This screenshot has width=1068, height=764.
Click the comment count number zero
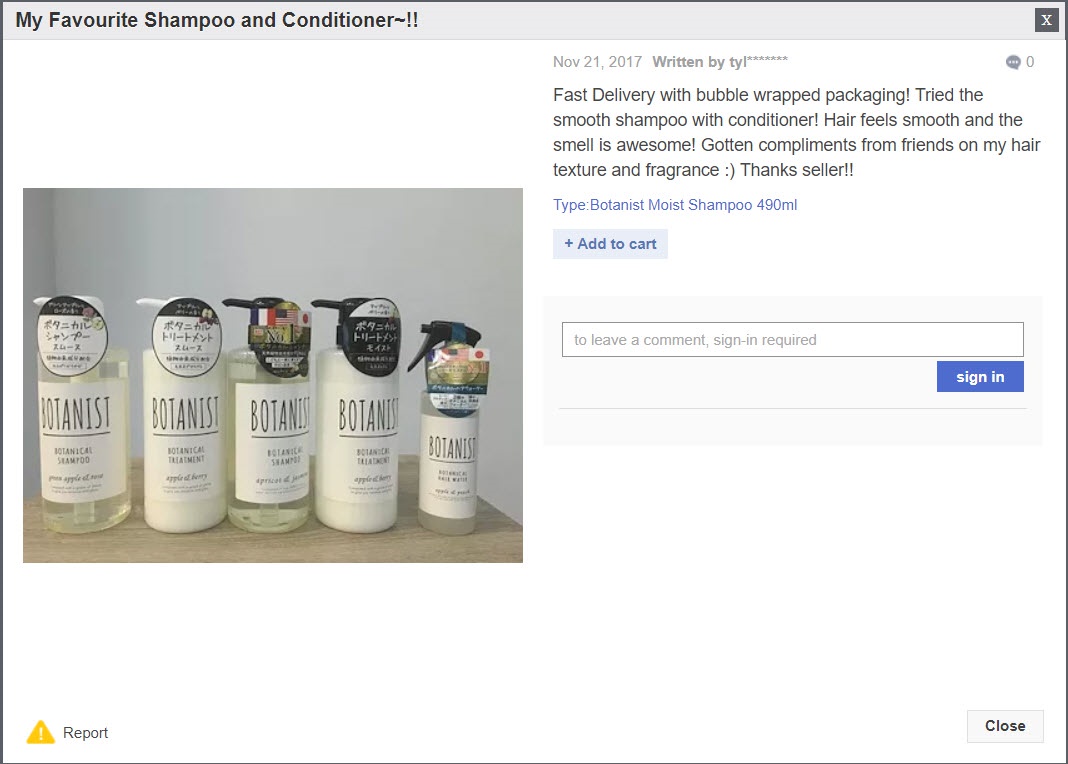click(x=1030, y=62)
